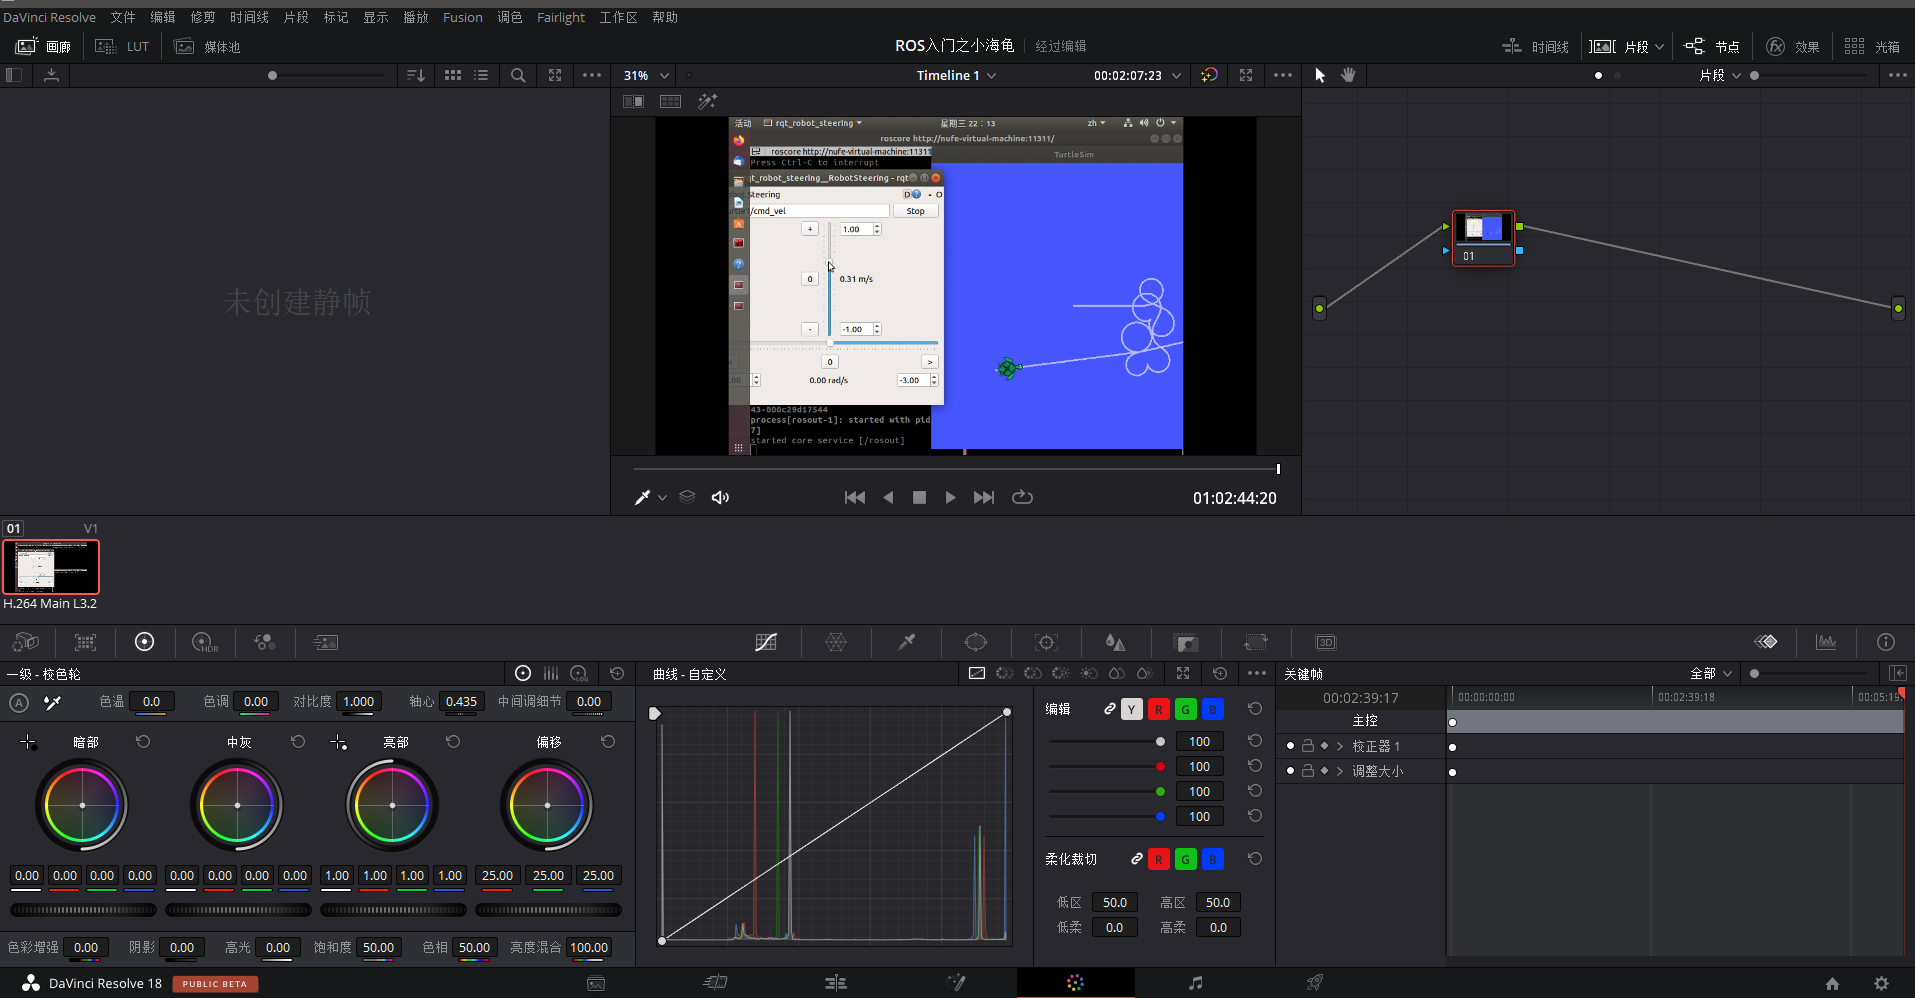1915x998 pixels.
Task: Show the 画廊 gallery panel
Action: click(43, 46)
